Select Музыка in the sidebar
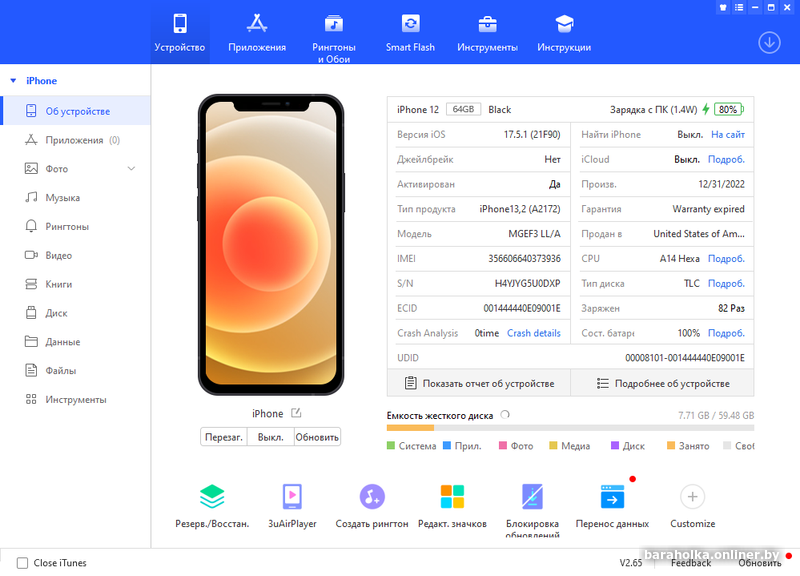 coord(62,198)
